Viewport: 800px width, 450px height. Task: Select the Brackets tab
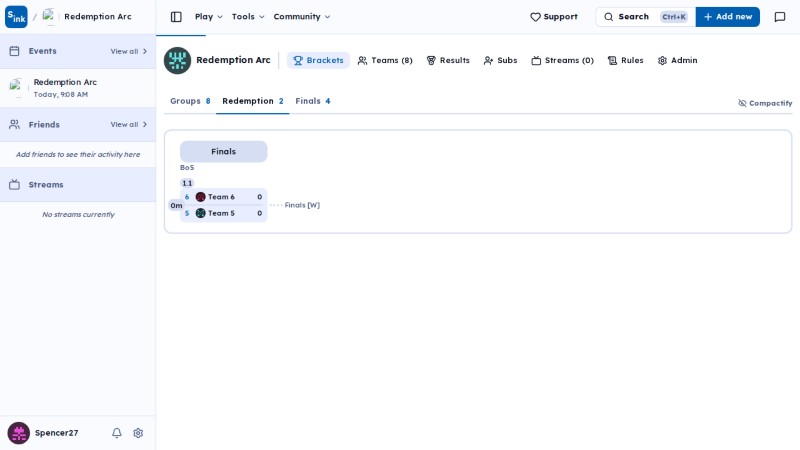pyautogui.click(x=318, y=60)
